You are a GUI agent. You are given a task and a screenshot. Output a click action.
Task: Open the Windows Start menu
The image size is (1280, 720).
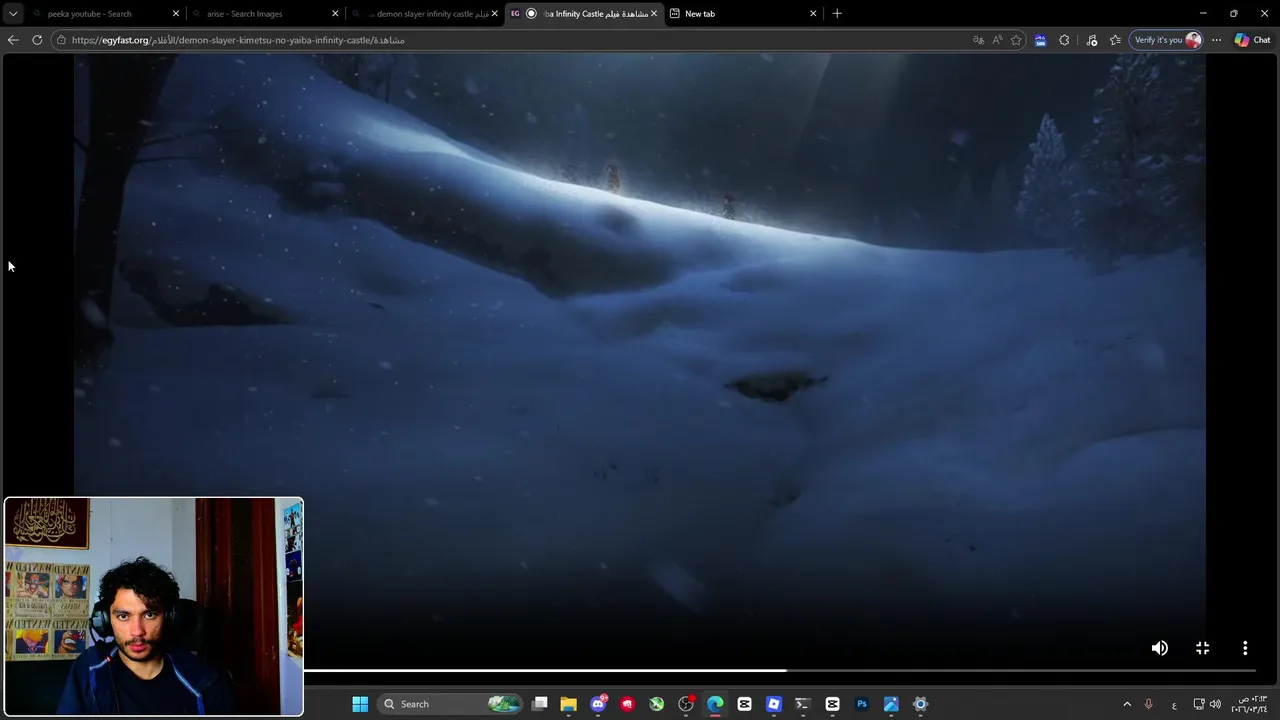pos(360,704)
